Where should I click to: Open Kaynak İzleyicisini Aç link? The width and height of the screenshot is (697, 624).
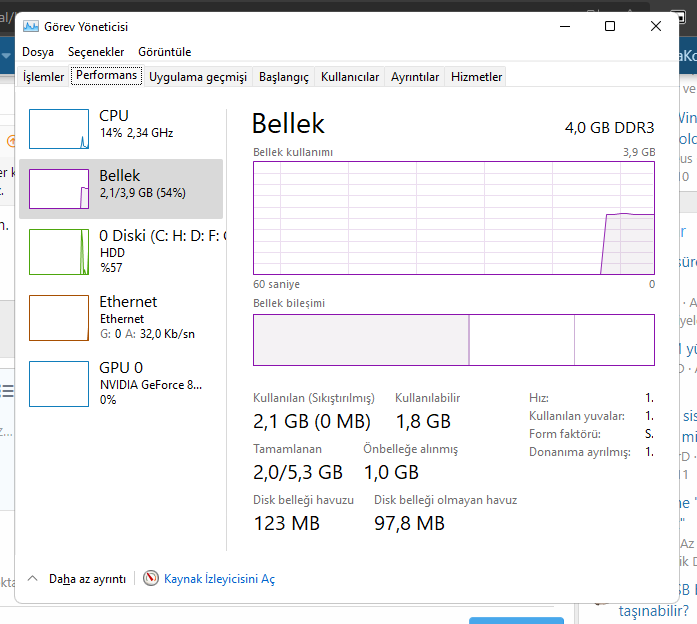pyautogui.click(x=219, y=579)
